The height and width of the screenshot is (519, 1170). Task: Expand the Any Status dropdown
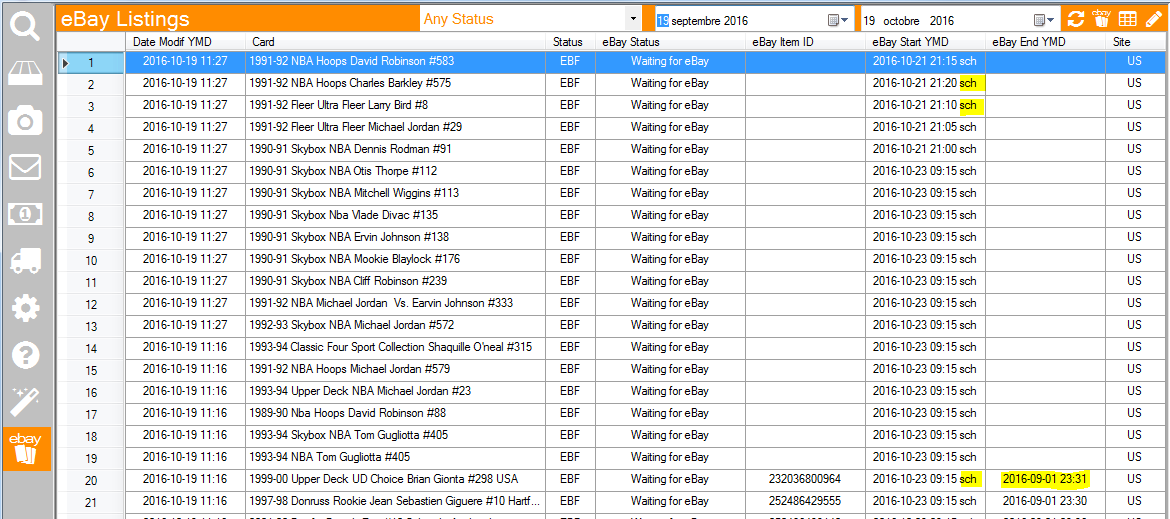click(x=633, y=19)
